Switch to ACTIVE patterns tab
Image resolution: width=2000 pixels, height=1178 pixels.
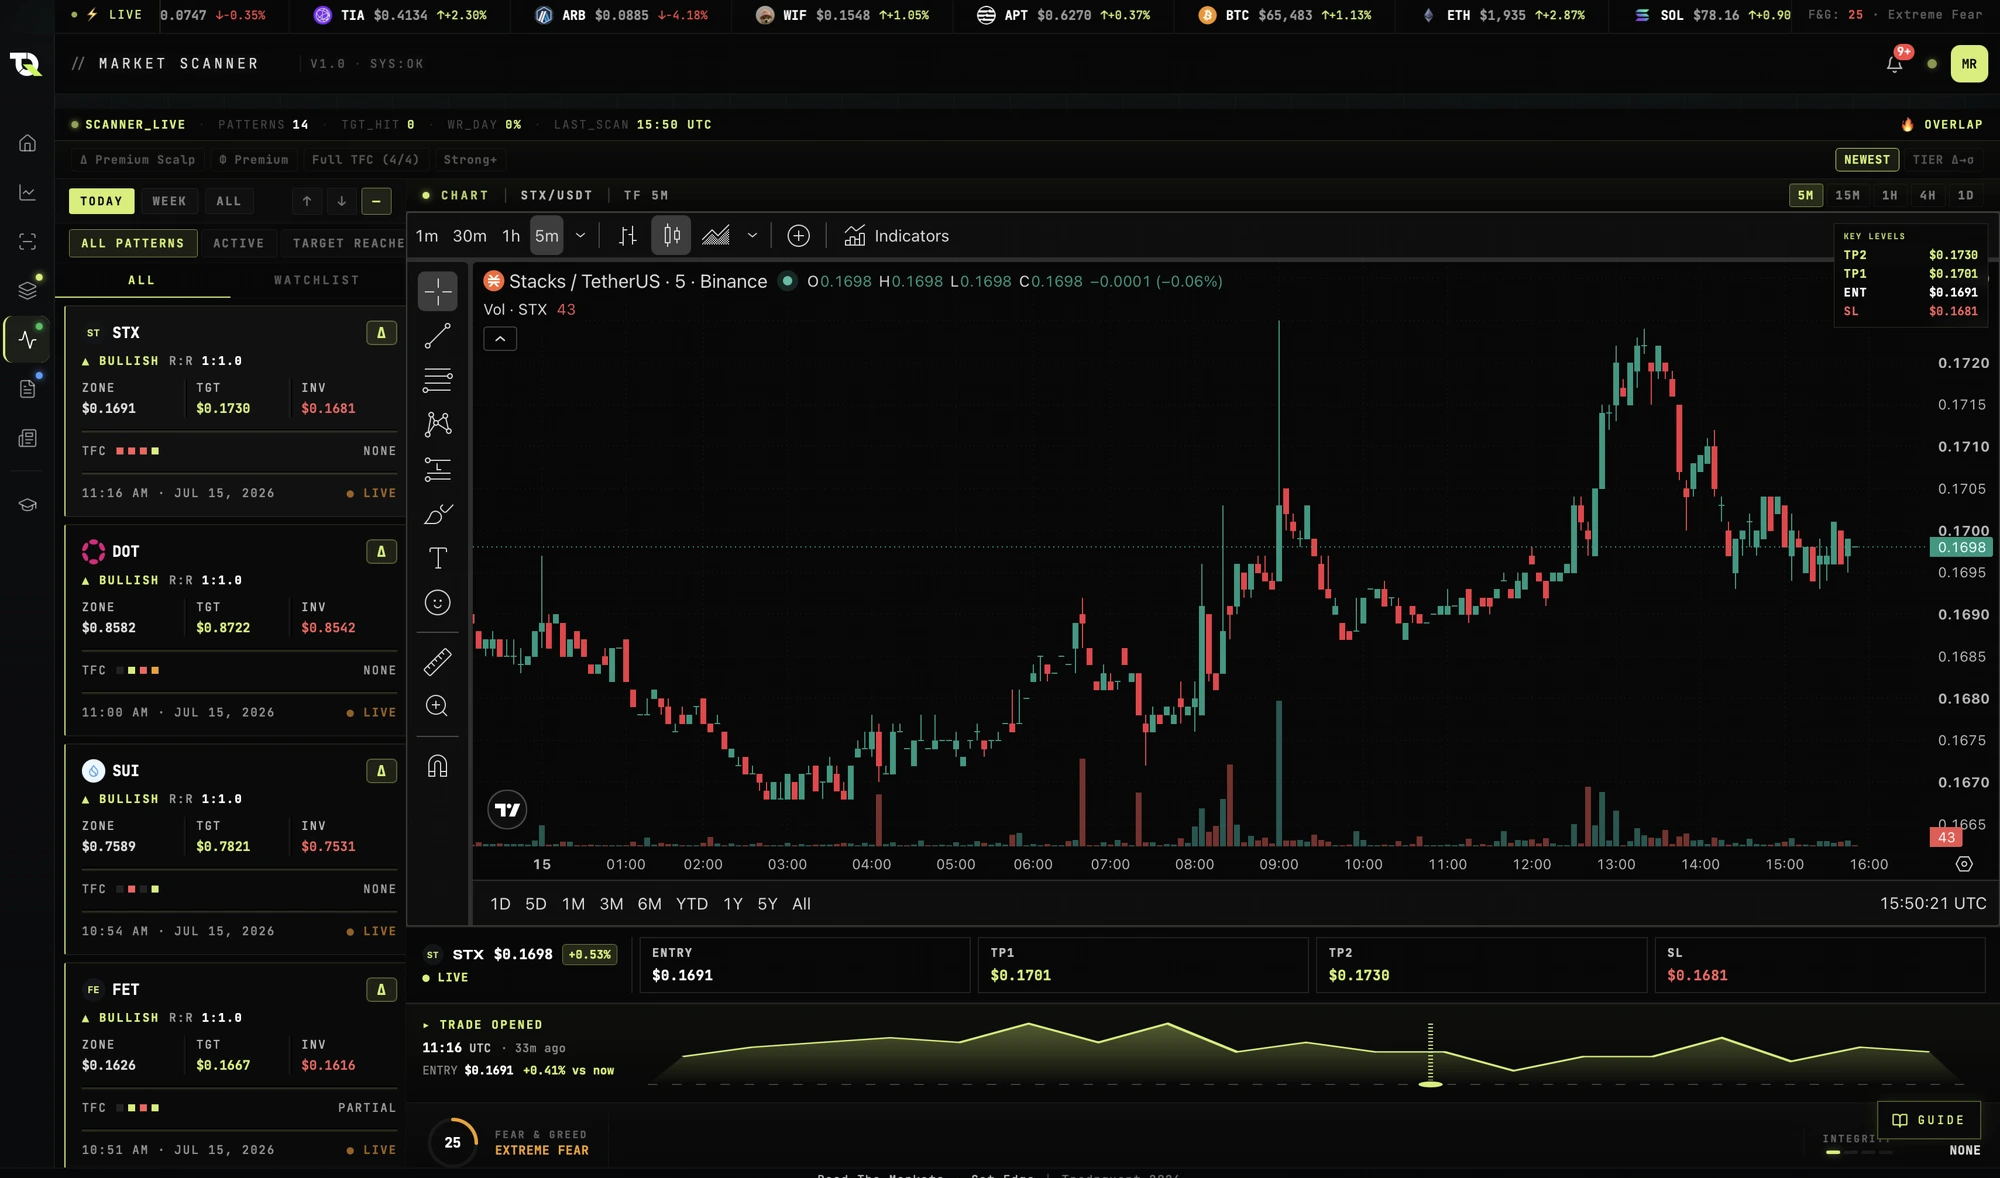[239, 243]
